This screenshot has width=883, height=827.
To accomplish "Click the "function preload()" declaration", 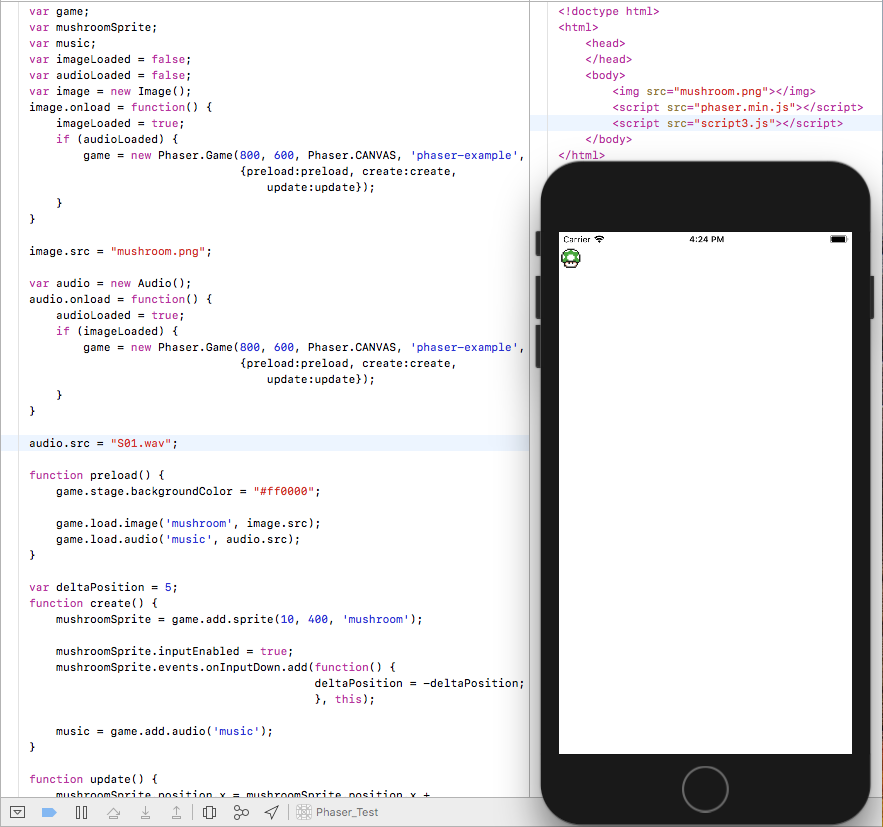I will pyautogui.click(x=97, y=475).
